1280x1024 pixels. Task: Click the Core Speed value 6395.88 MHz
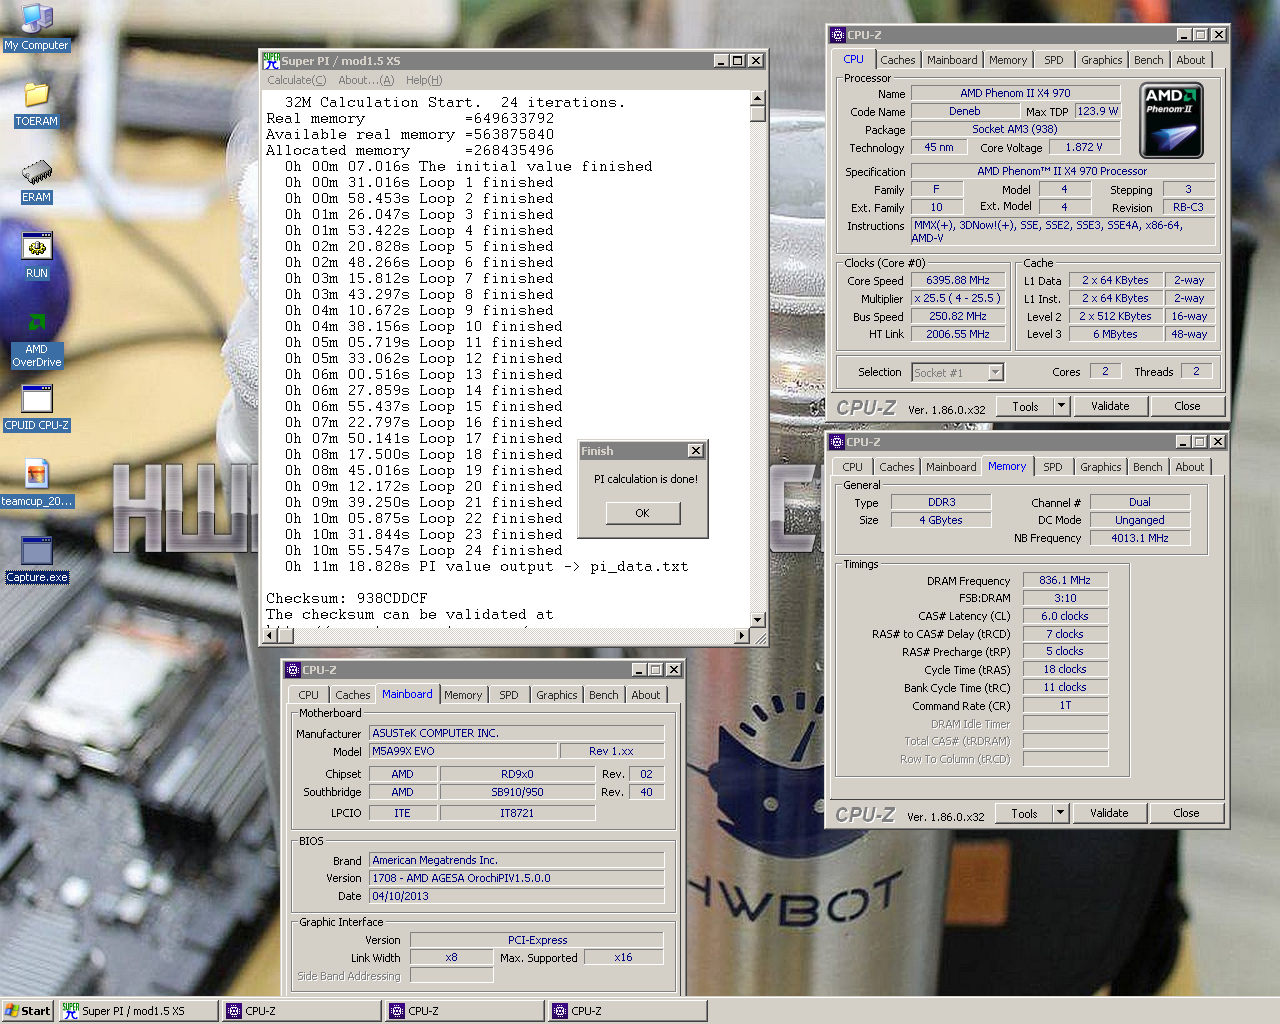coord(958,281)
